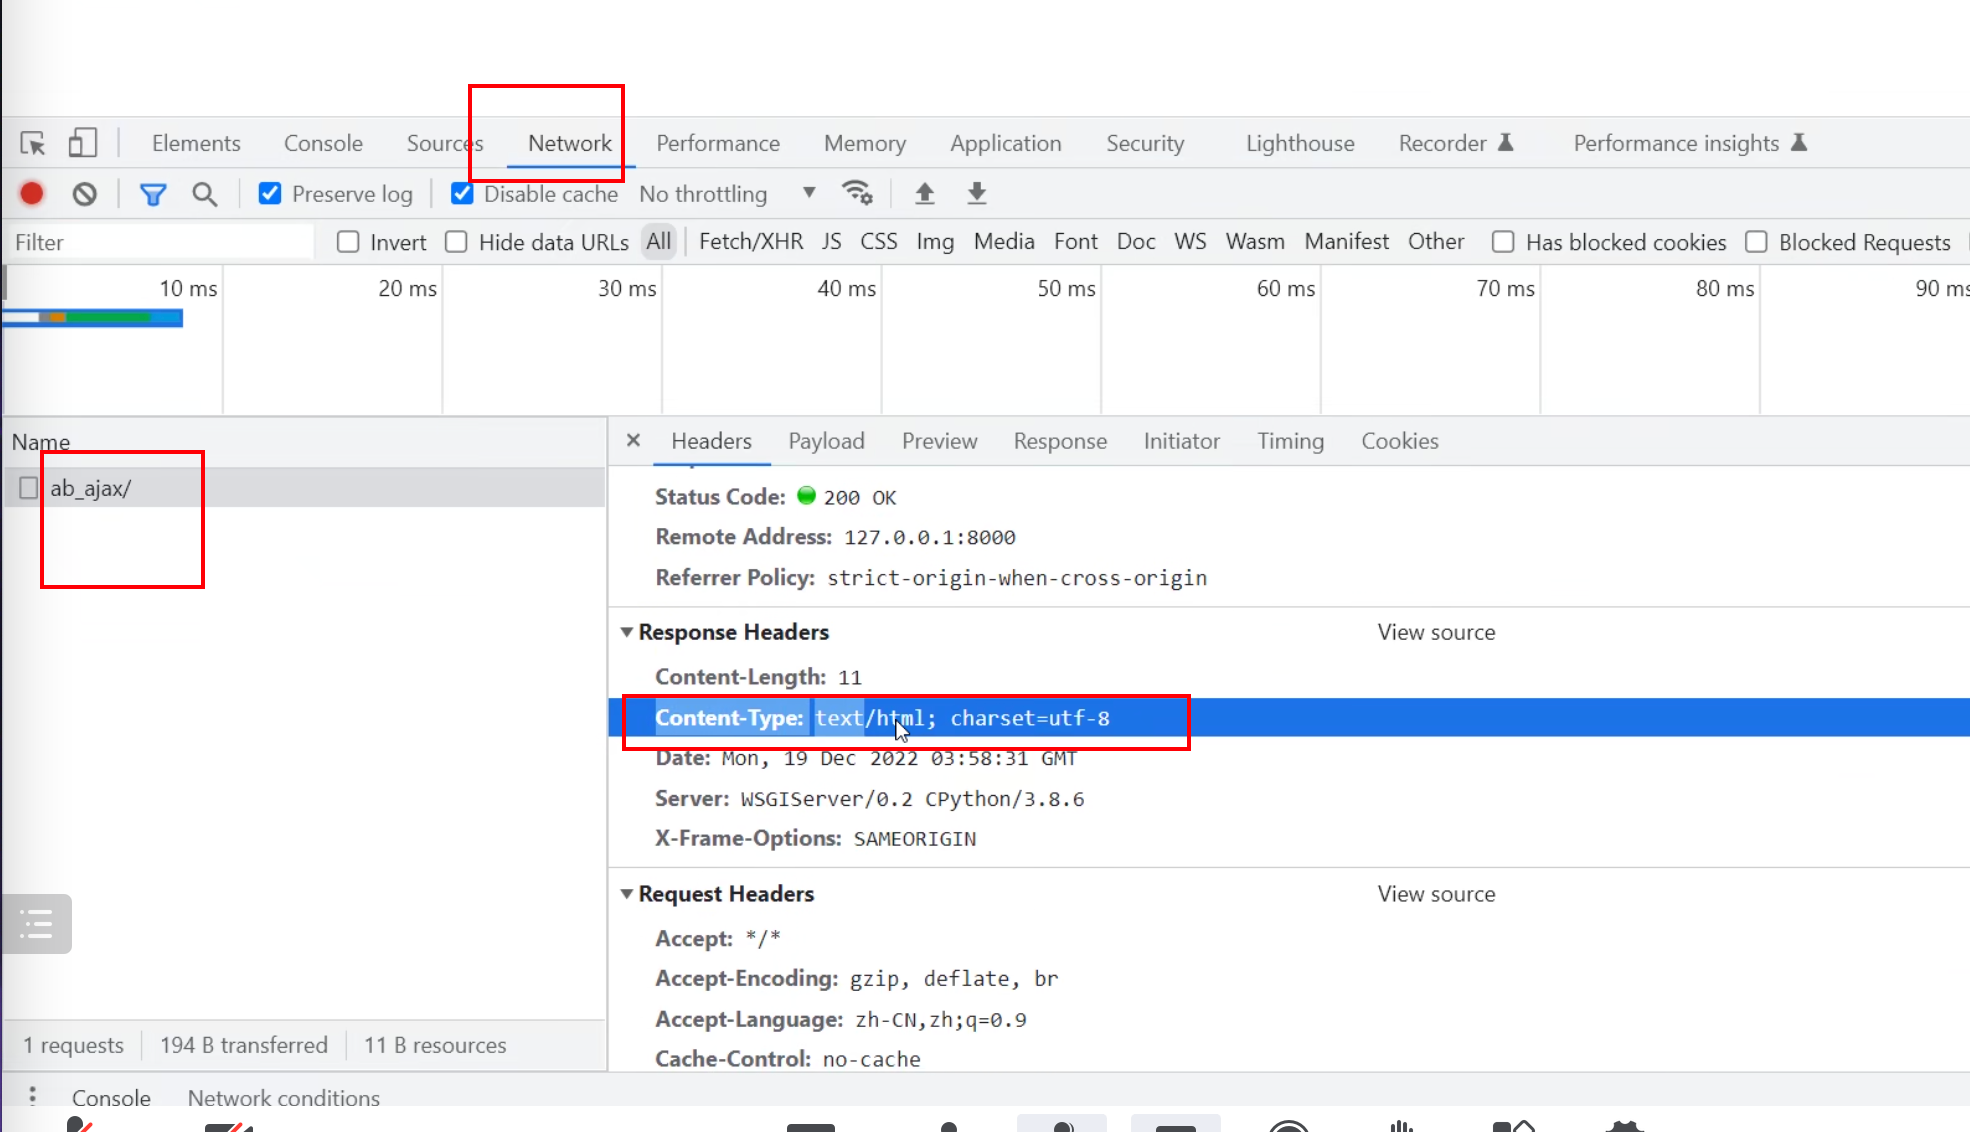Filter requests by Wasm
The height and width of the screenshot is (1132, 1970).
[x=1255, y=241]
